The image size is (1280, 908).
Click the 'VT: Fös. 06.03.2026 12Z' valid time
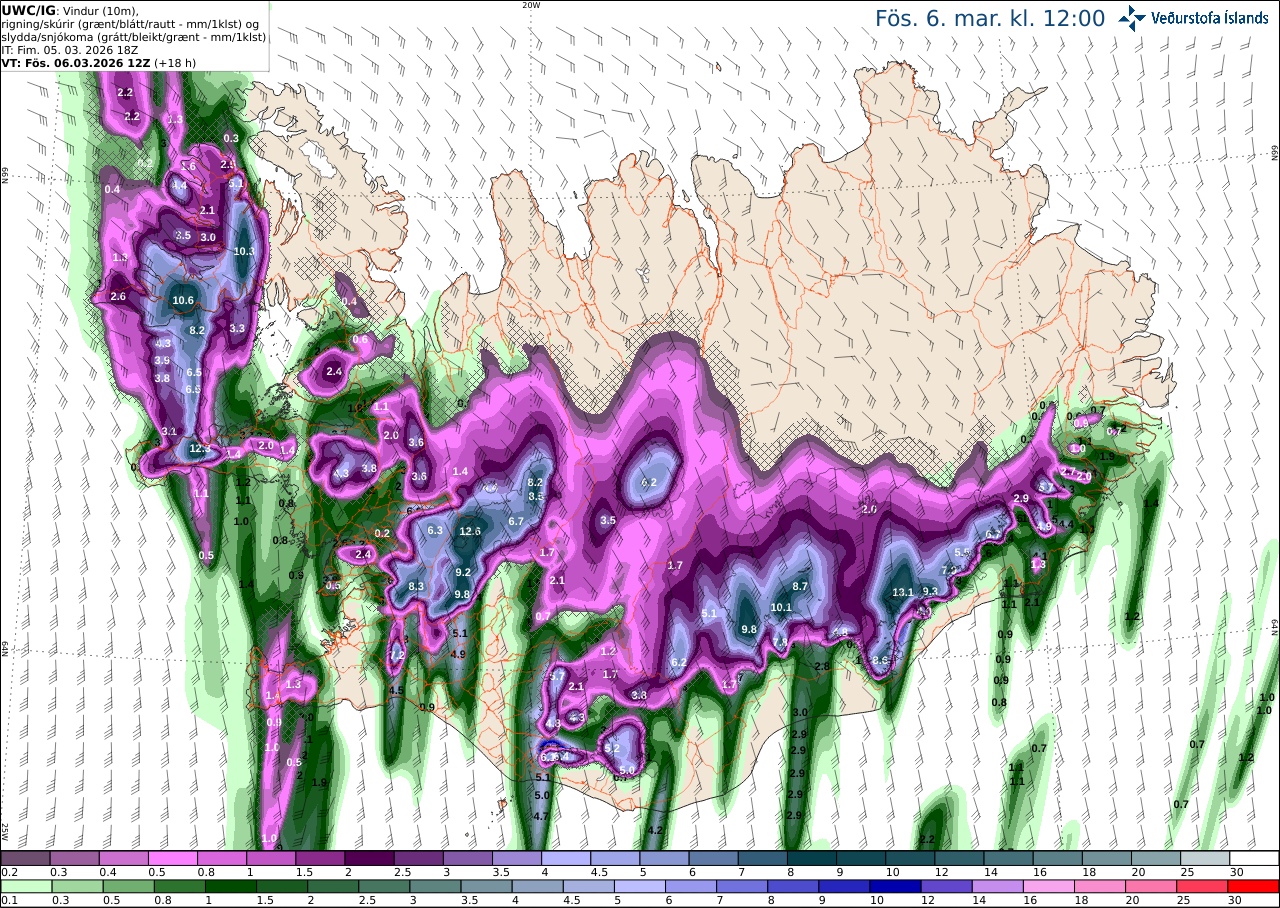76,62
